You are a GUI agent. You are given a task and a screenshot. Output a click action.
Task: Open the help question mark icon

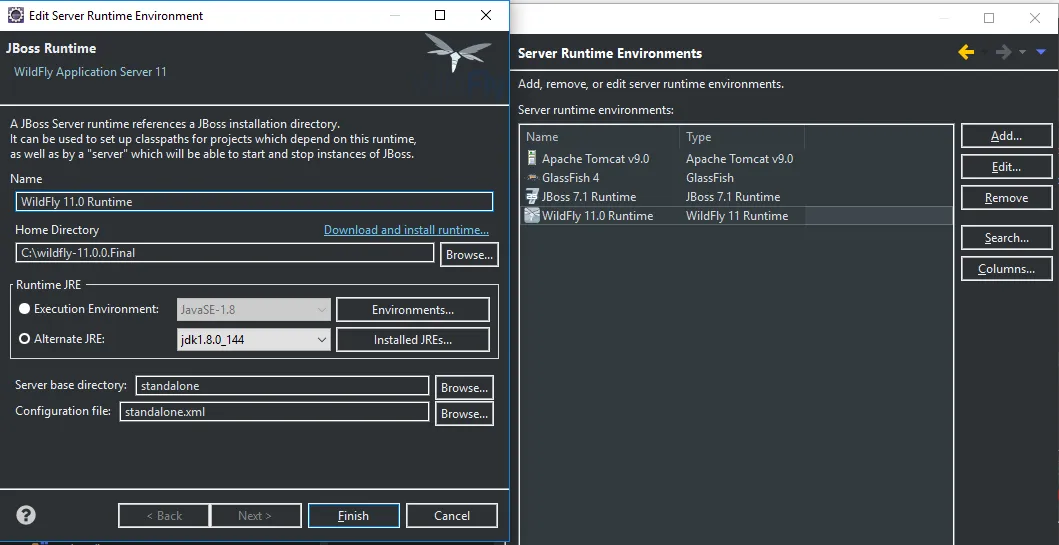tap(26, 515)
